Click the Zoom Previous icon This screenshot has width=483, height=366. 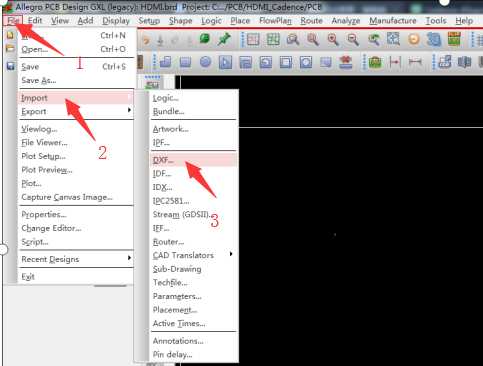coord(373,39)
